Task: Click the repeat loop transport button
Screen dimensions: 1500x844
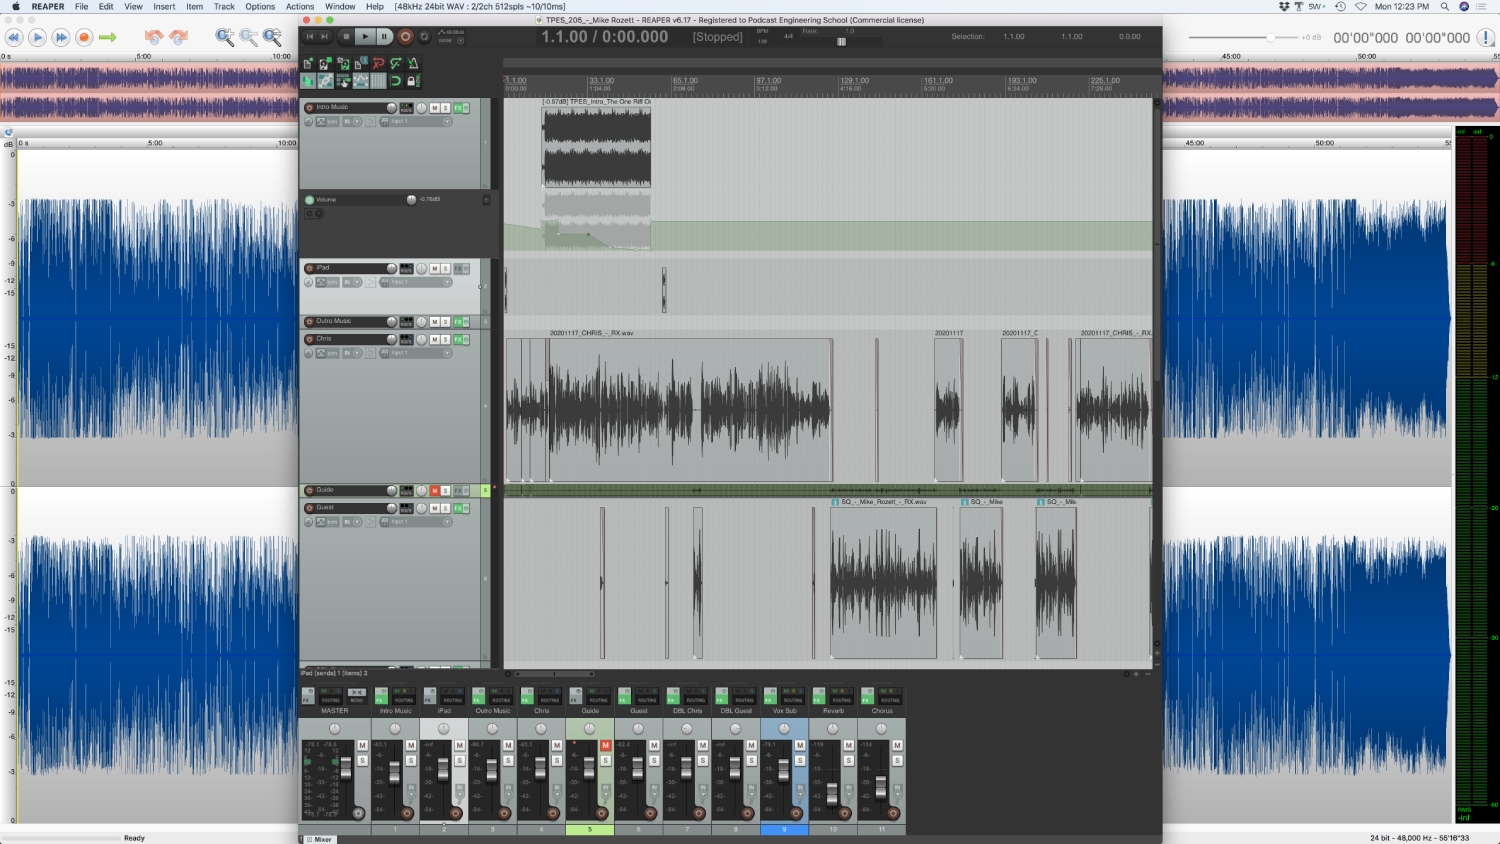Action: pos(424,37)
